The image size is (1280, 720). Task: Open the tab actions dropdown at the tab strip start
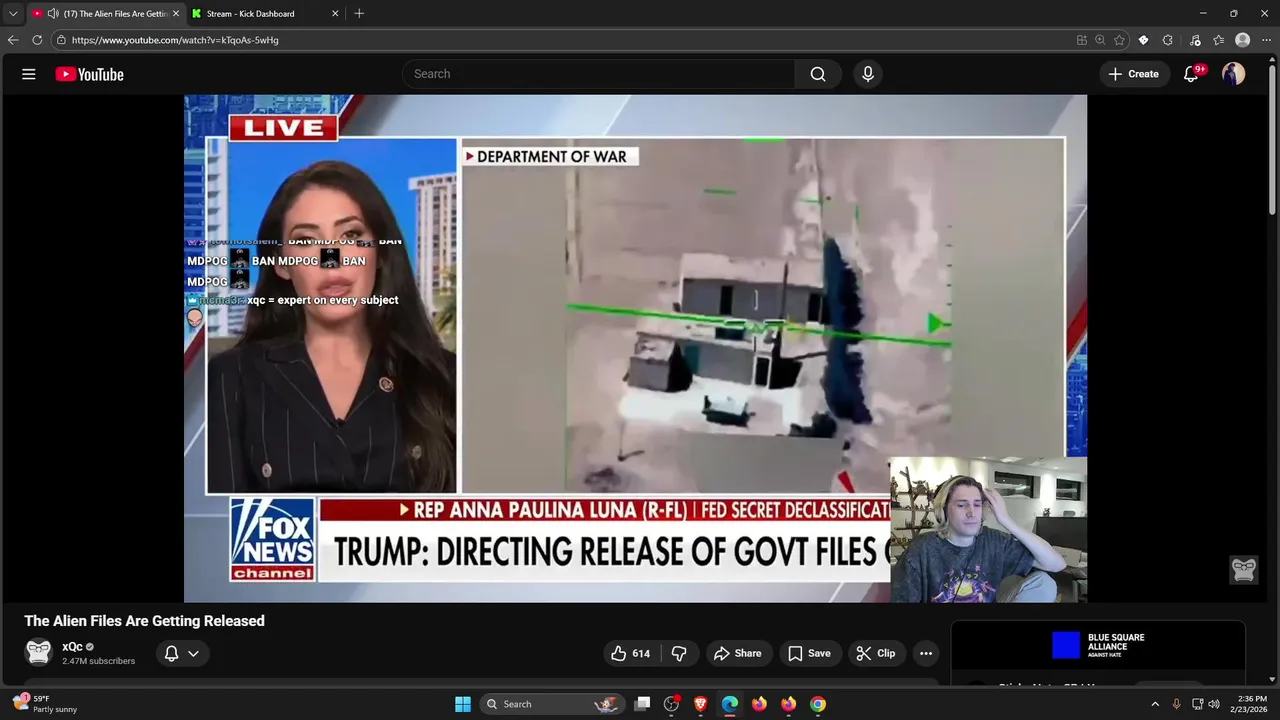click(x=13, y=13)
